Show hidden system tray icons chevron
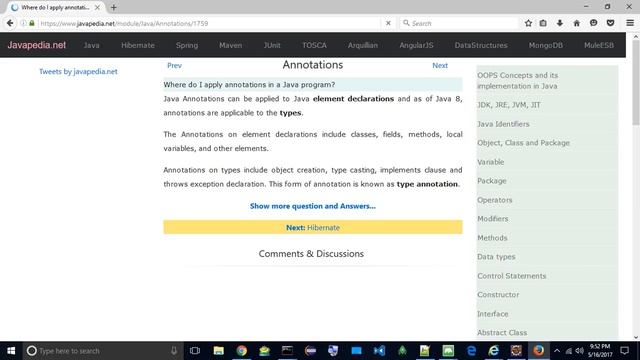Viewport: 640px width, 360px height. (557, 351)
